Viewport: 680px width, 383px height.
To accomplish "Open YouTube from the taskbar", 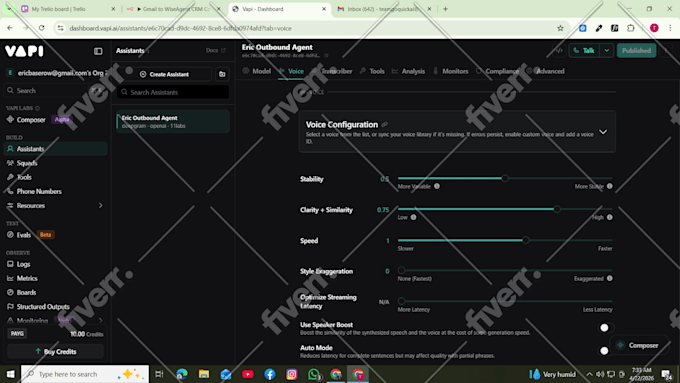I will click(x=248, y=374).
